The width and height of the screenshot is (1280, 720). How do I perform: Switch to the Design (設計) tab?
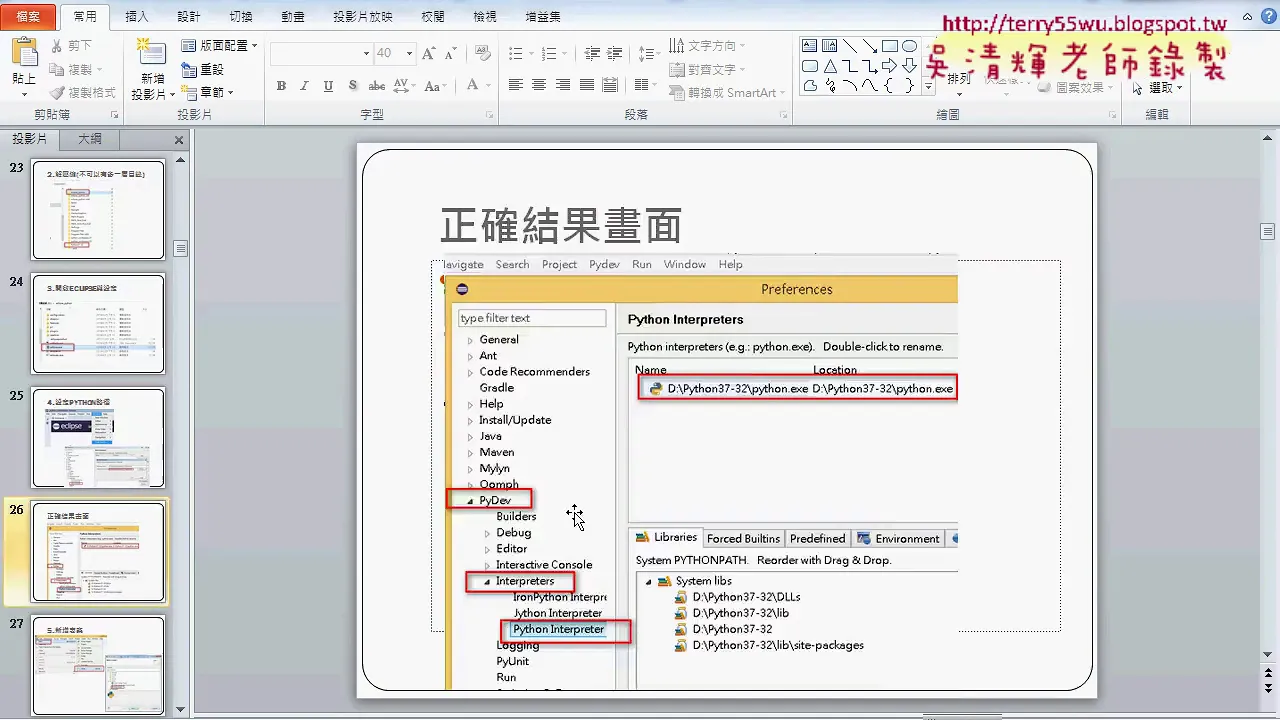tap(189, 17)
